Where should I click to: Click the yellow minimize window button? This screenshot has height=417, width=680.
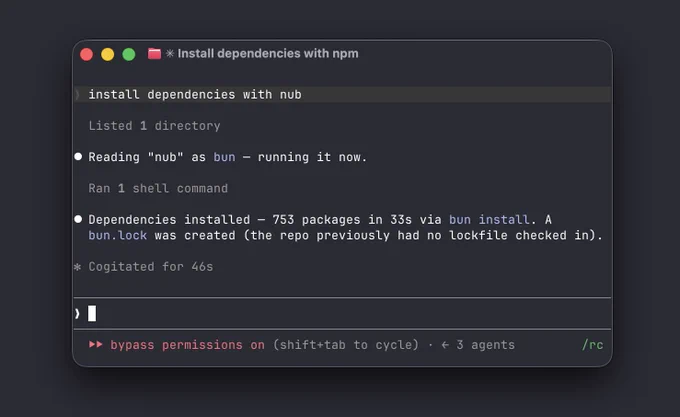click(x=108, y=54)
